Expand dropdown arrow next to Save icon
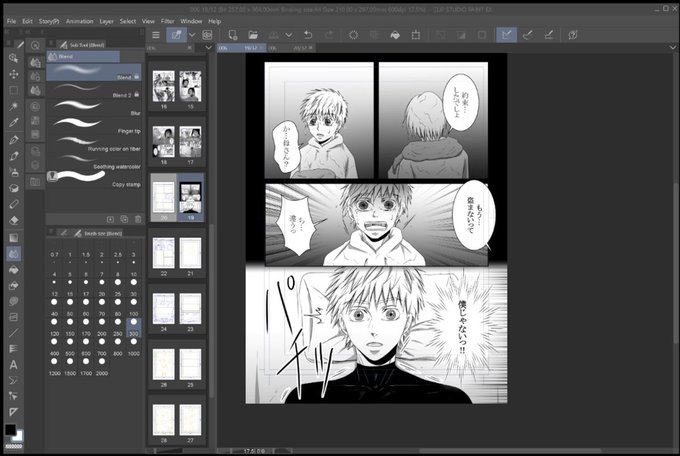The width and height of the screenshot is (680, 456). pos(289,35)
